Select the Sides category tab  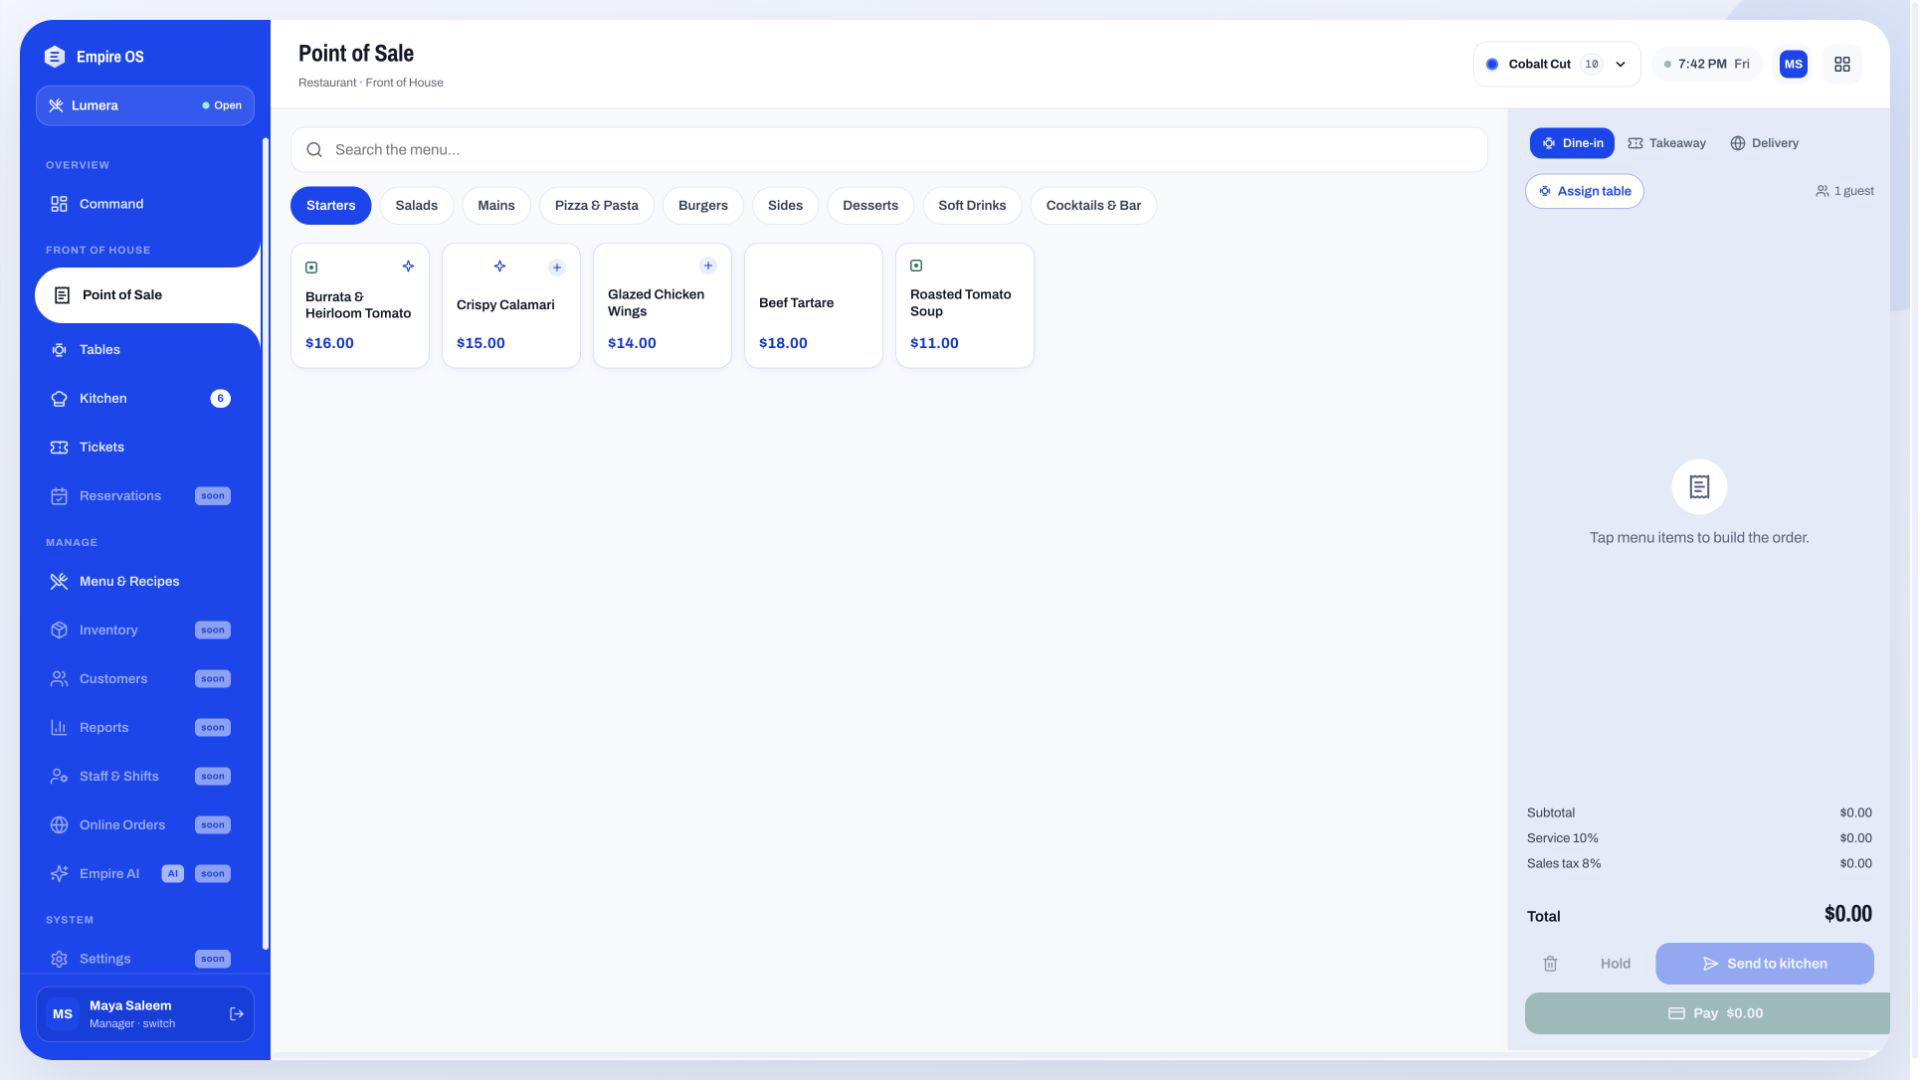tap(785, 206)
